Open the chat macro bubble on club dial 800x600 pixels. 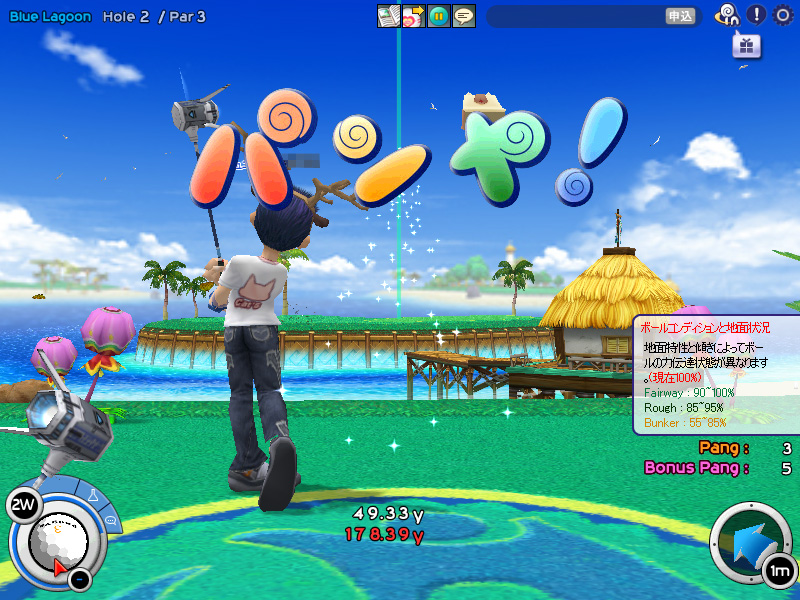pyautogui.click(x=111, y=521)
